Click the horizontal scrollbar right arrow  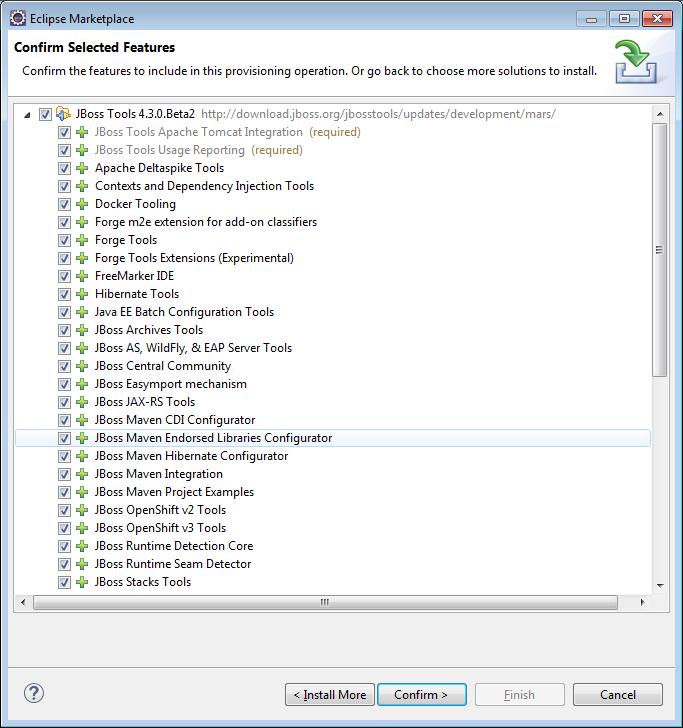coord(643,602)
